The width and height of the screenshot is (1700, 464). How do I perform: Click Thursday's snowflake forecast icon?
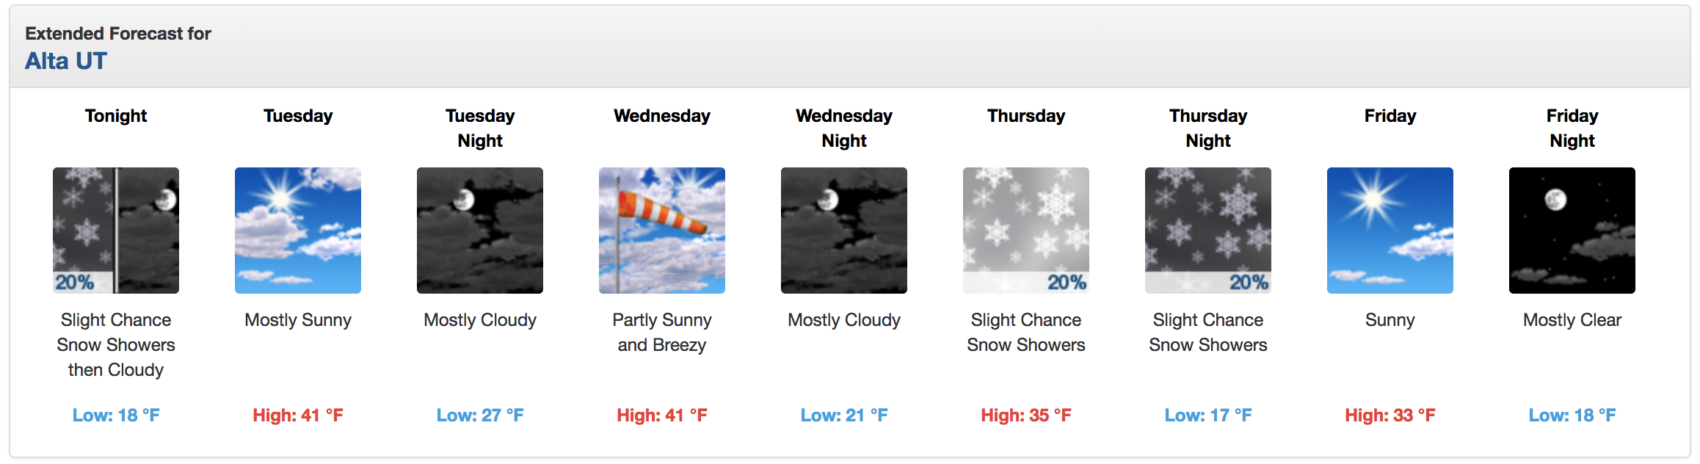pos(1026,230)
